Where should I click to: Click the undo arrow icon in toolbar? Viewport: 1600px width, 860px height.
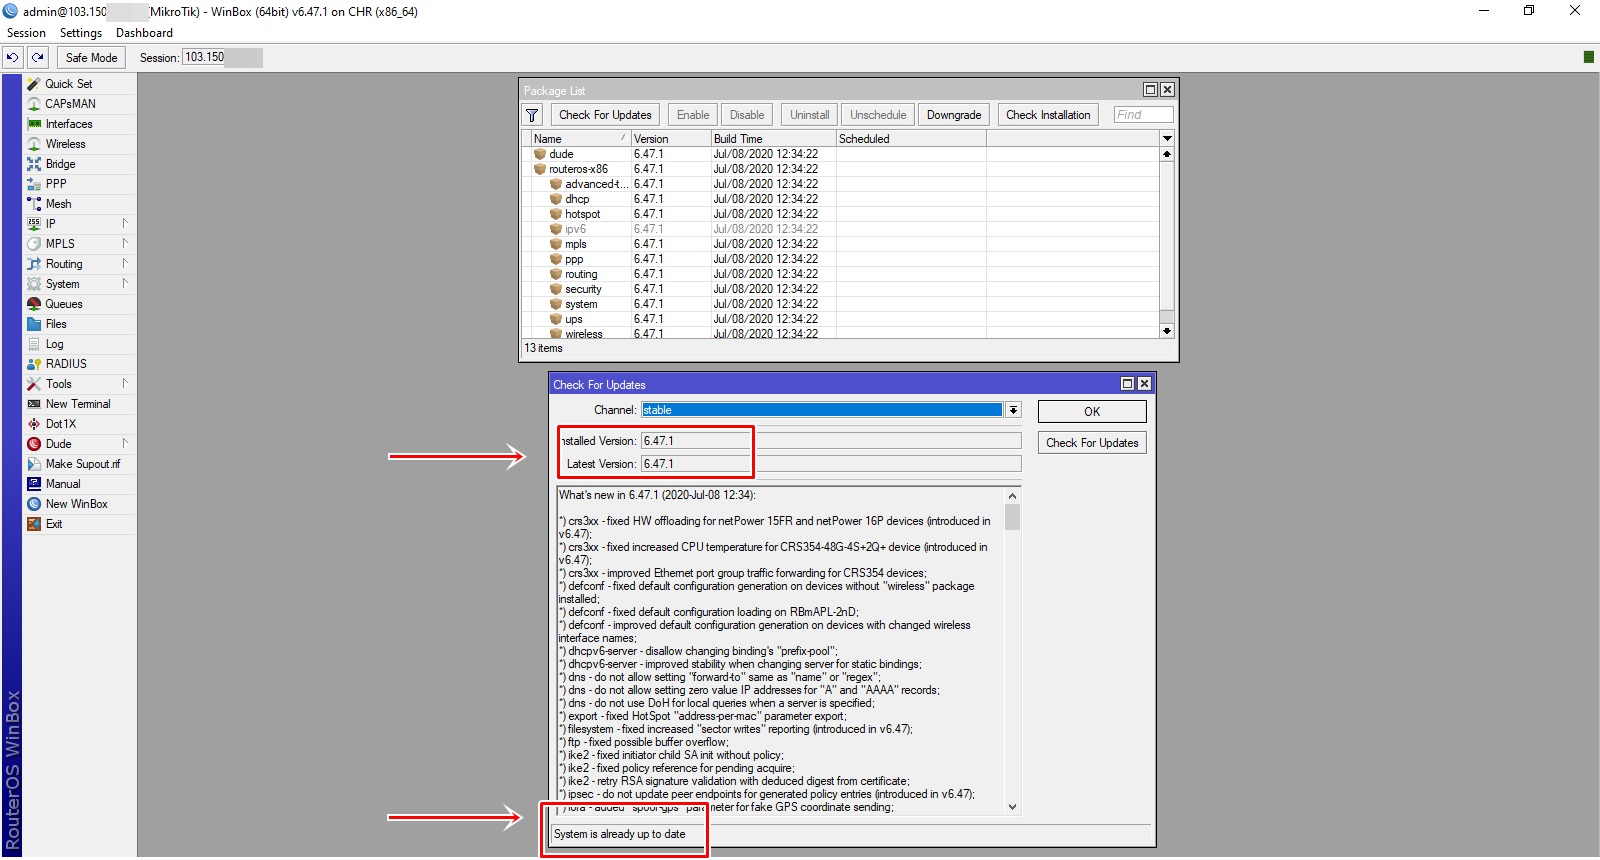(13, 58)
